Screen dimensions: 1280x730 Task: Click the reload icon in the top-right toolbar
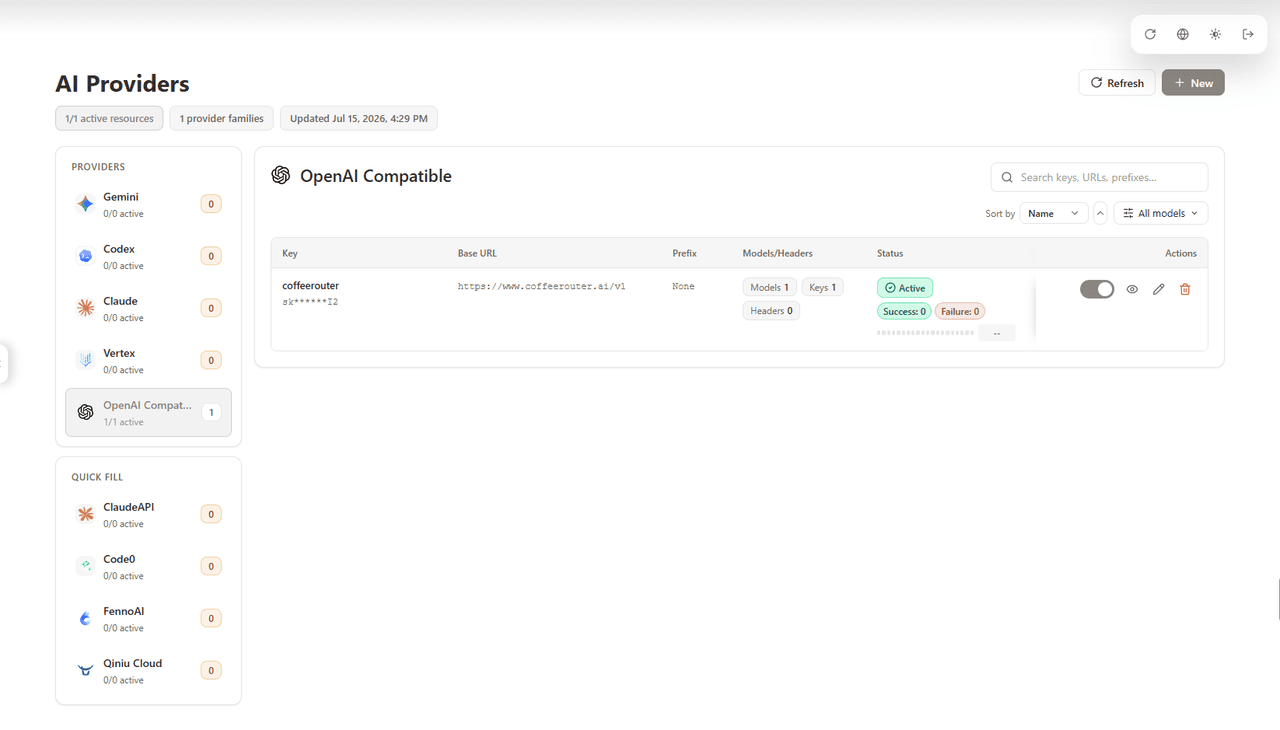(1150, 34)
